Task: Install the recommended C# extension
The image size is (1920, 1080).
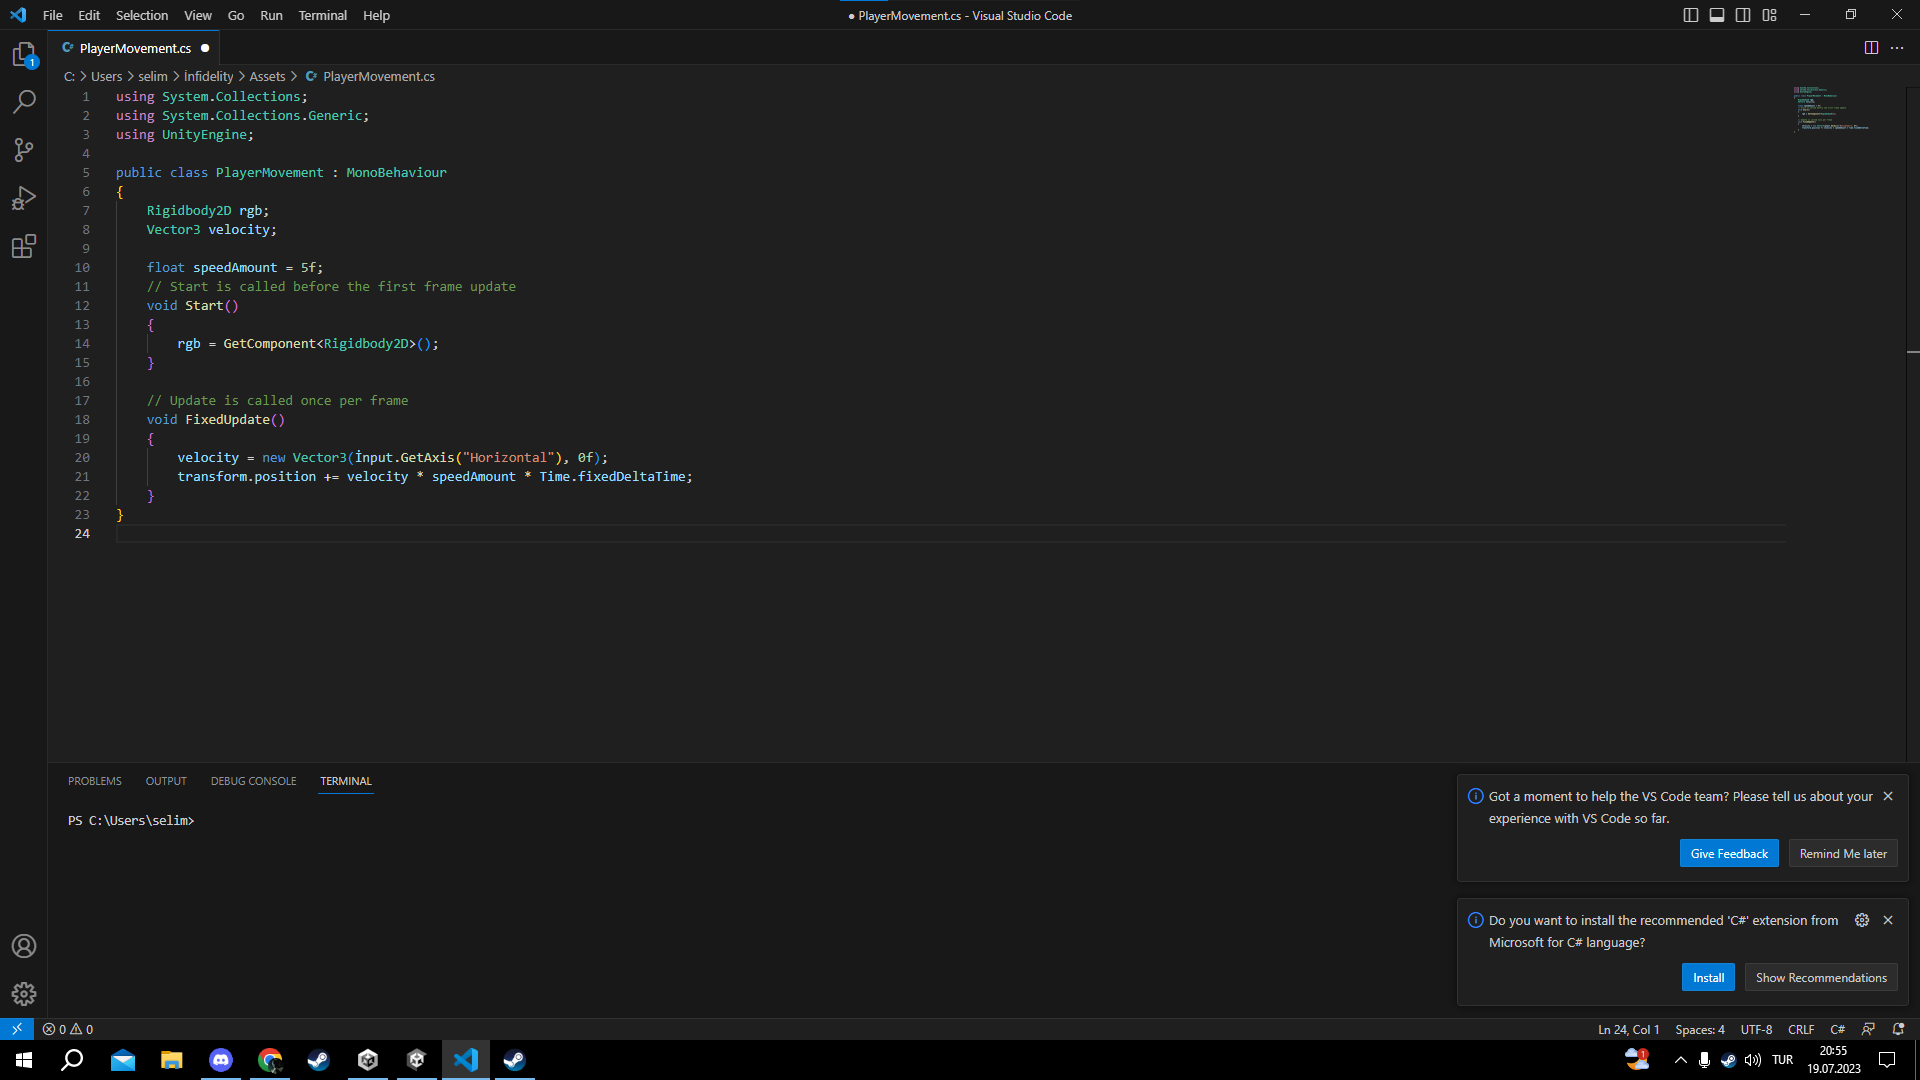Action: pos(1708,978)
